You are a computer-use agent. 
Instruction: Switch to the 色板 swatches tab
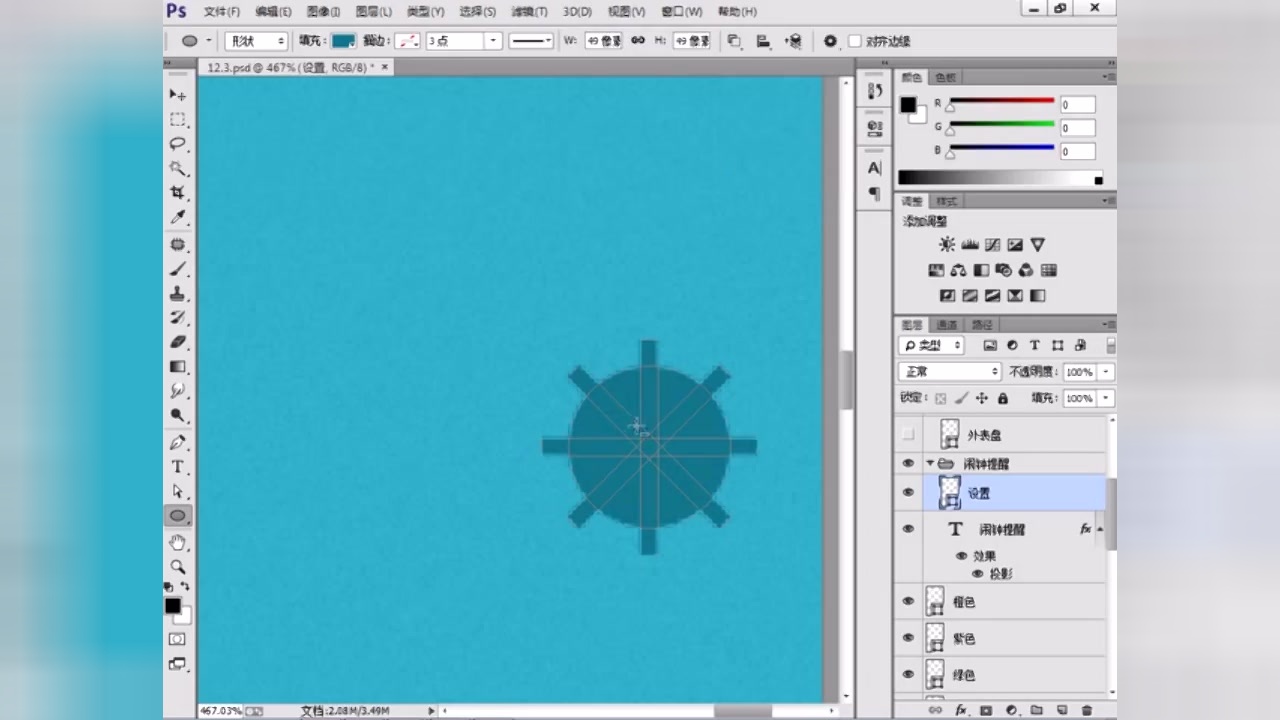pos(945,77)
